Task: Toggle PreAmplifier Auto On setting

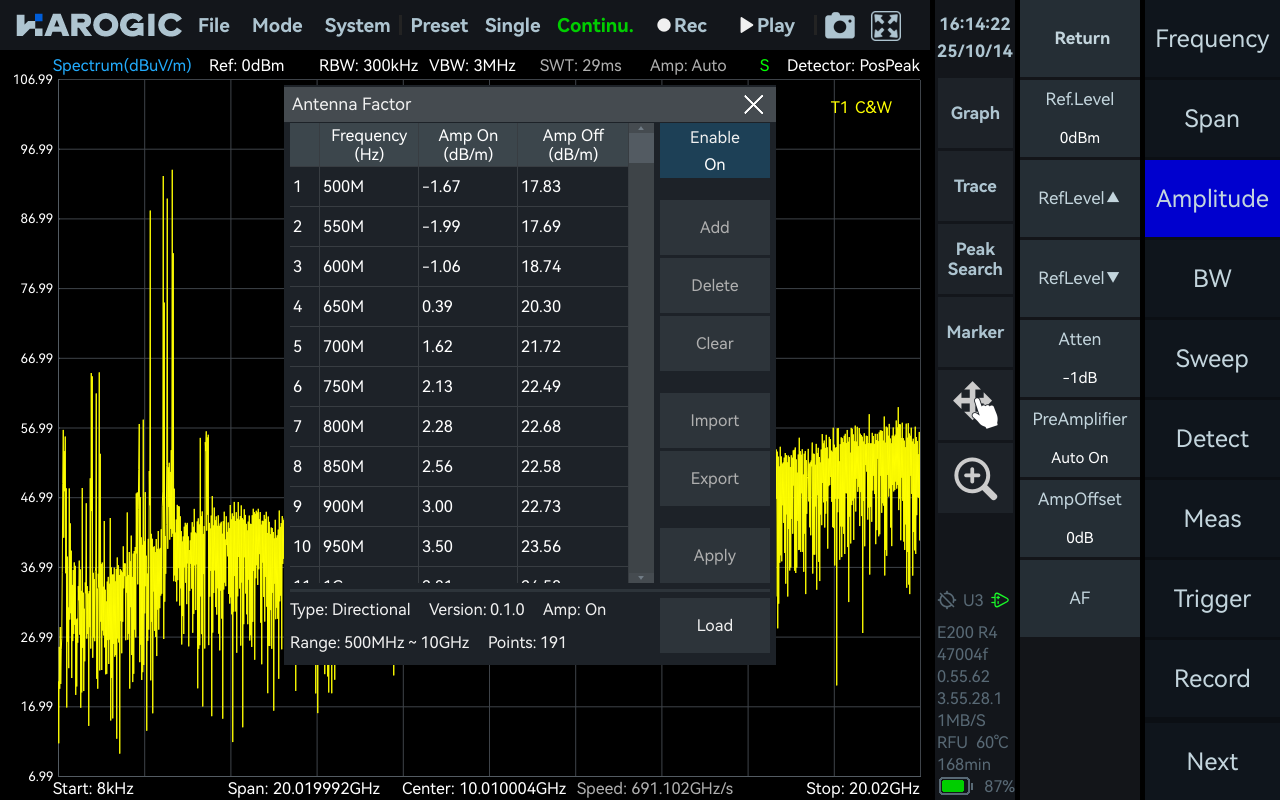Action: pos(1079,438)
